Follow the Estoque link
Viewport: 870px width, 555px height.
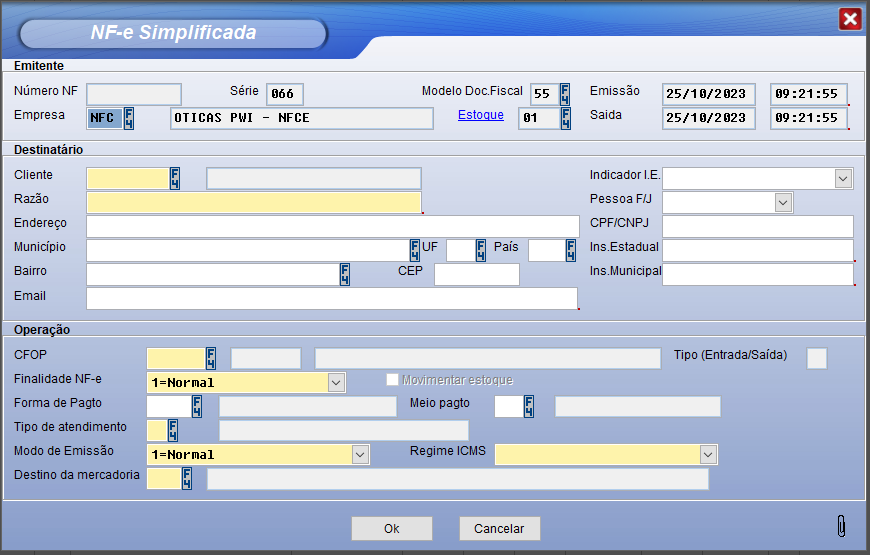click(480, 115)
